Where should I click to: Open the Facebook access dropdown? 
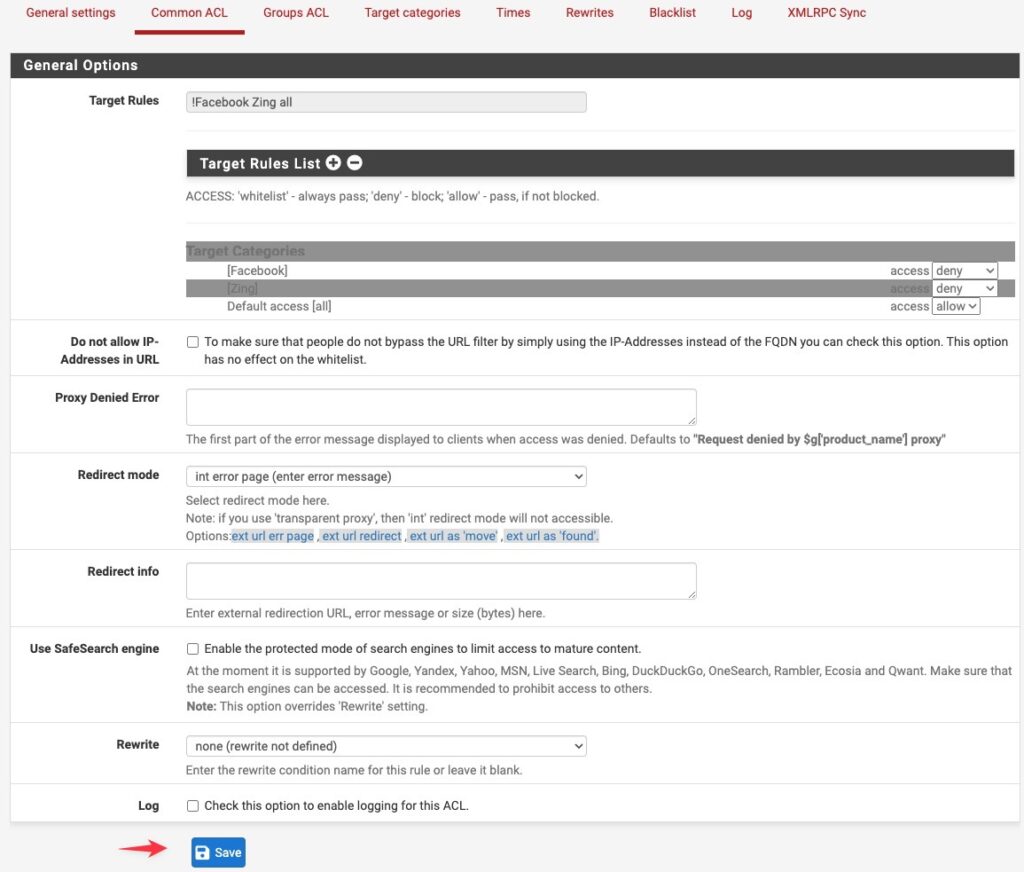[965, 270]
